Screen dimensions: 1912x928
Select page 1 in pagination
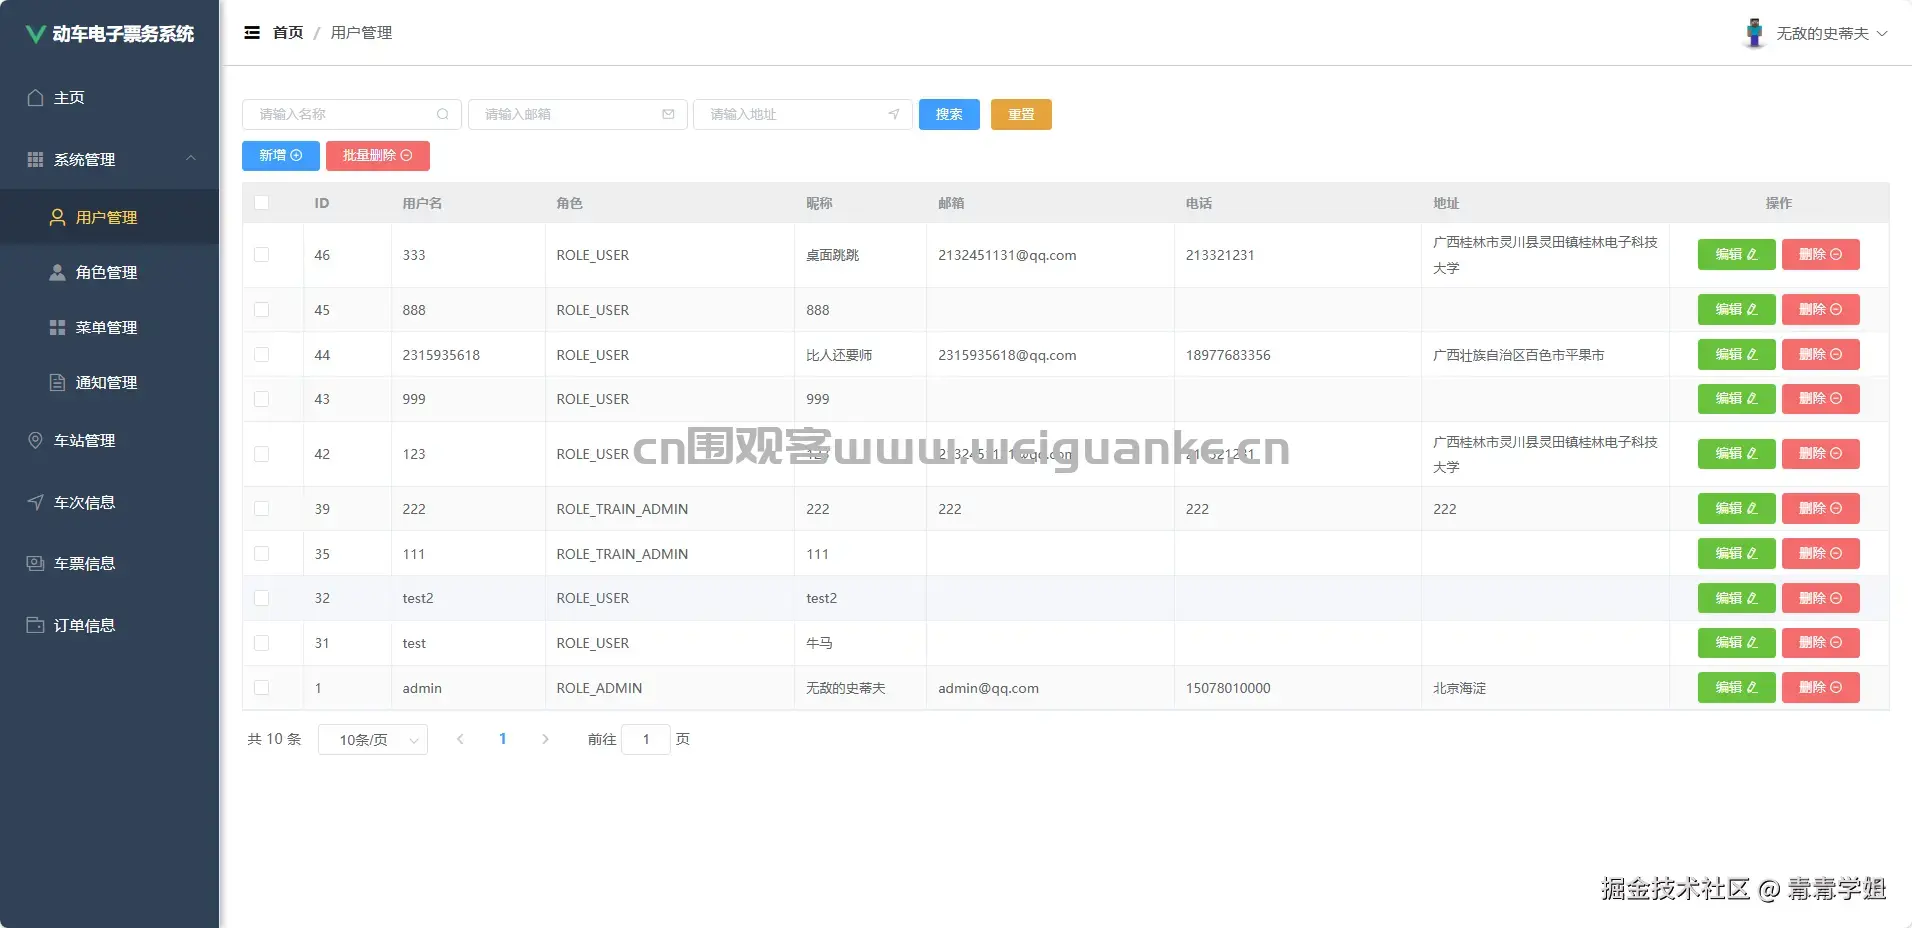click(503, 739)
